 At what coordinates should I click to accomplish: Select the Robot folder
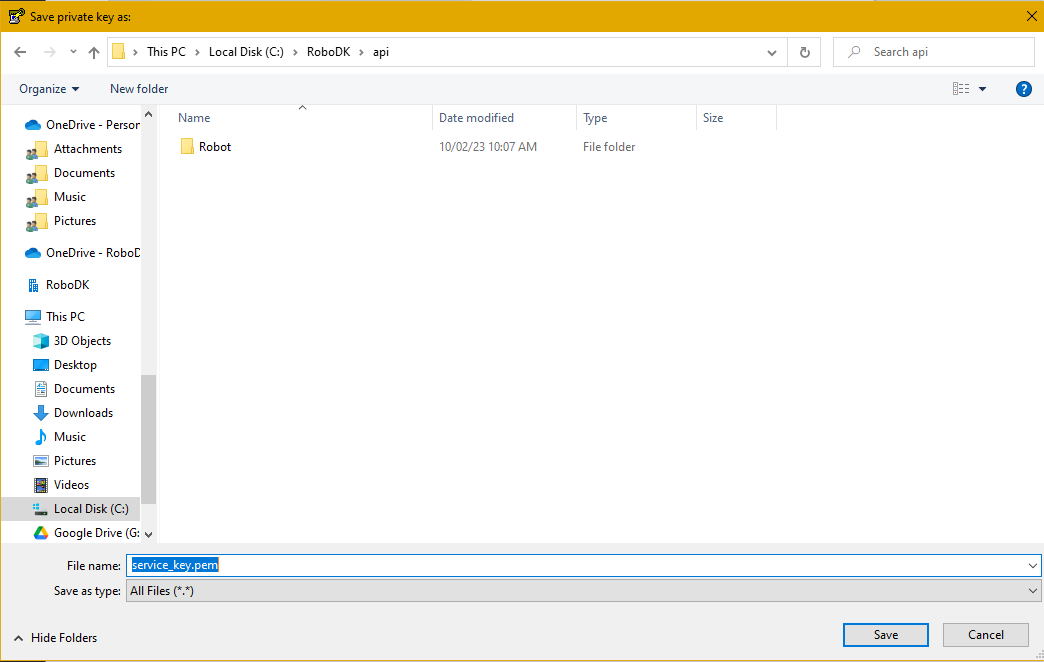click(x=214, y=147)
